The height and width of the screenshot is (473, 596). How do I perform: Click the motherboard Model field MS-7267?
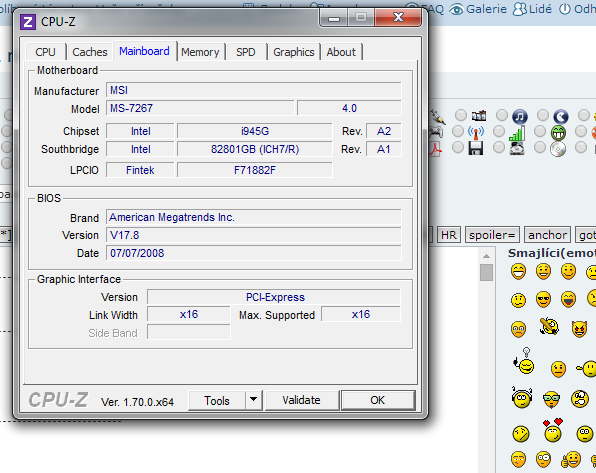200,108
